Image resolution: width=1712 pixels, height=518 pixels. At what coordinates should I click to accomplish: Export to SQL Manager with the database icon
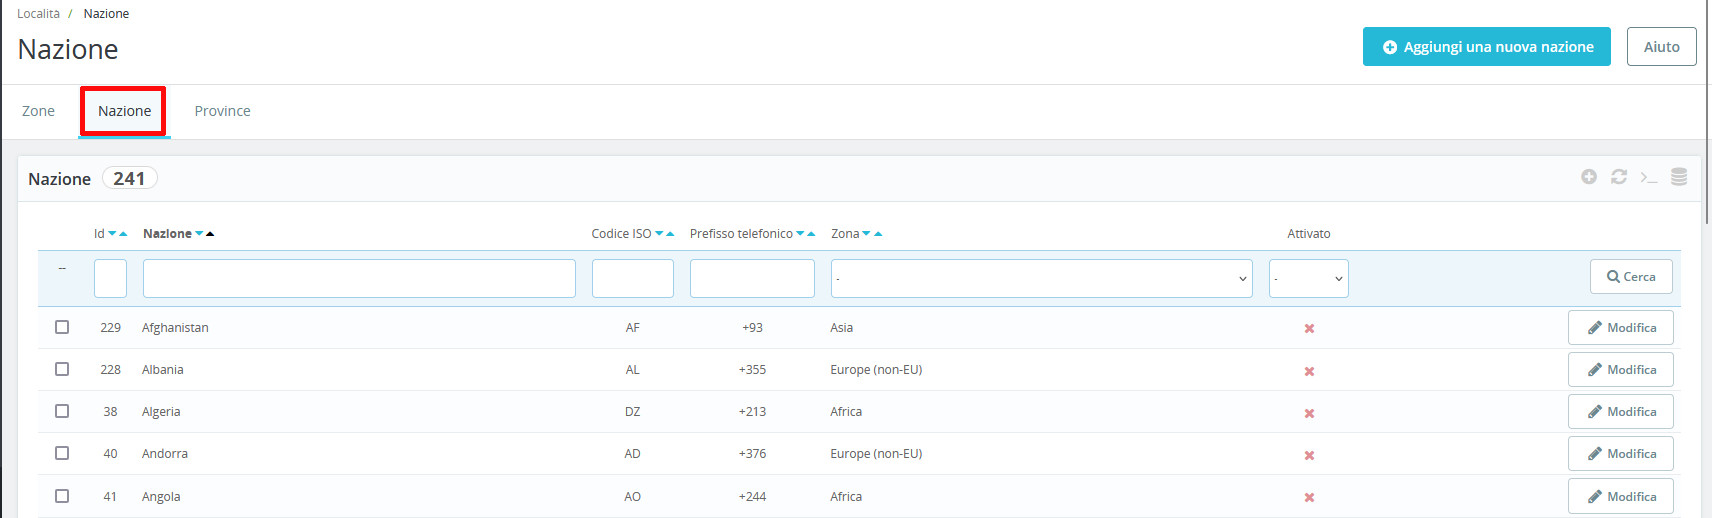click(1679, 177)
